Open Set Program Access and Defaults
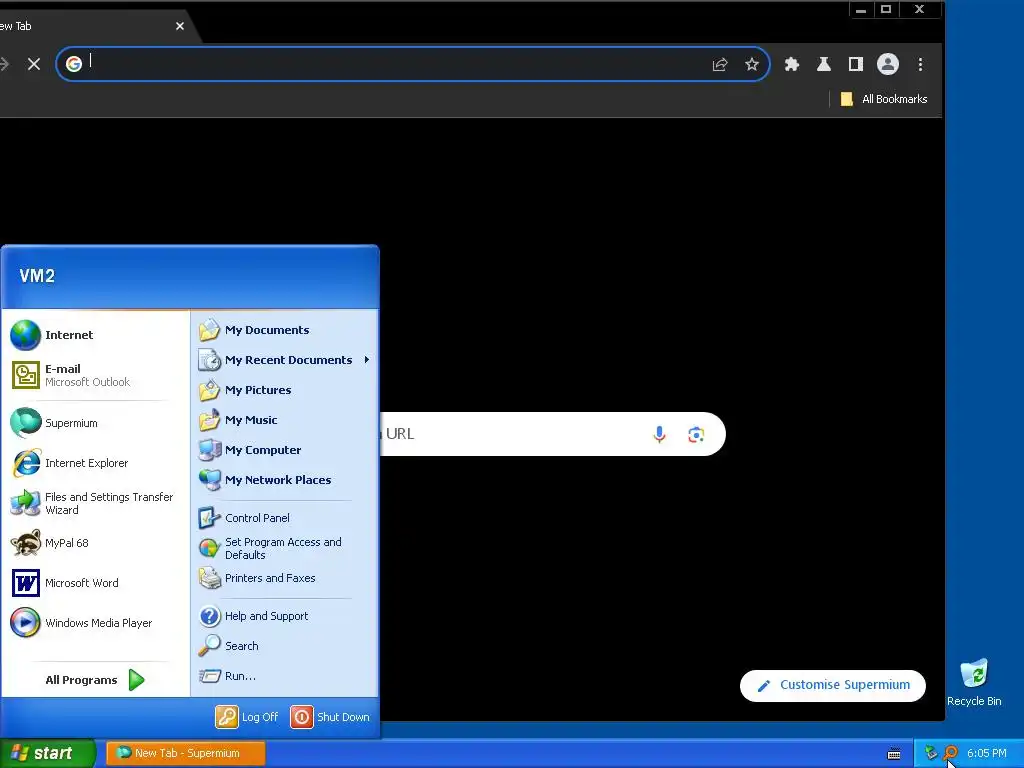The height and width of the screenshot is (768, 1024). click(x=284, y=548)
